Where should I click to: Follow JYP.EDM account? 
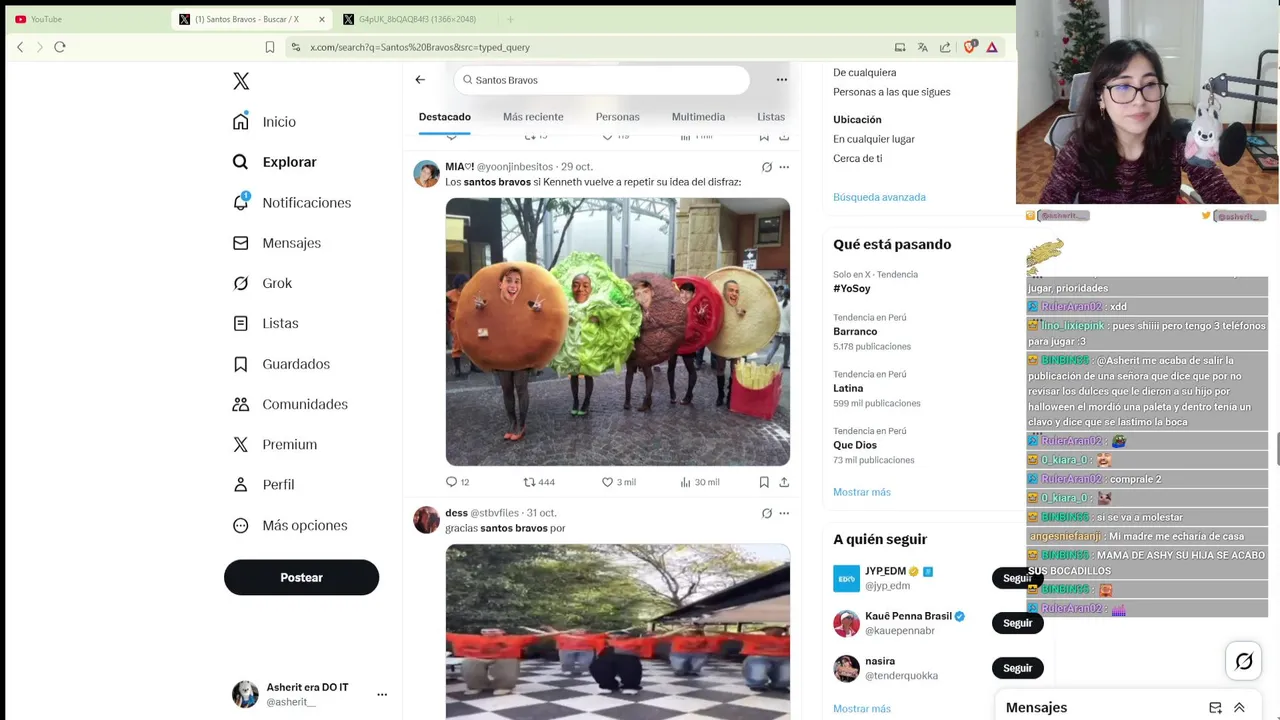pos(1017,578)
